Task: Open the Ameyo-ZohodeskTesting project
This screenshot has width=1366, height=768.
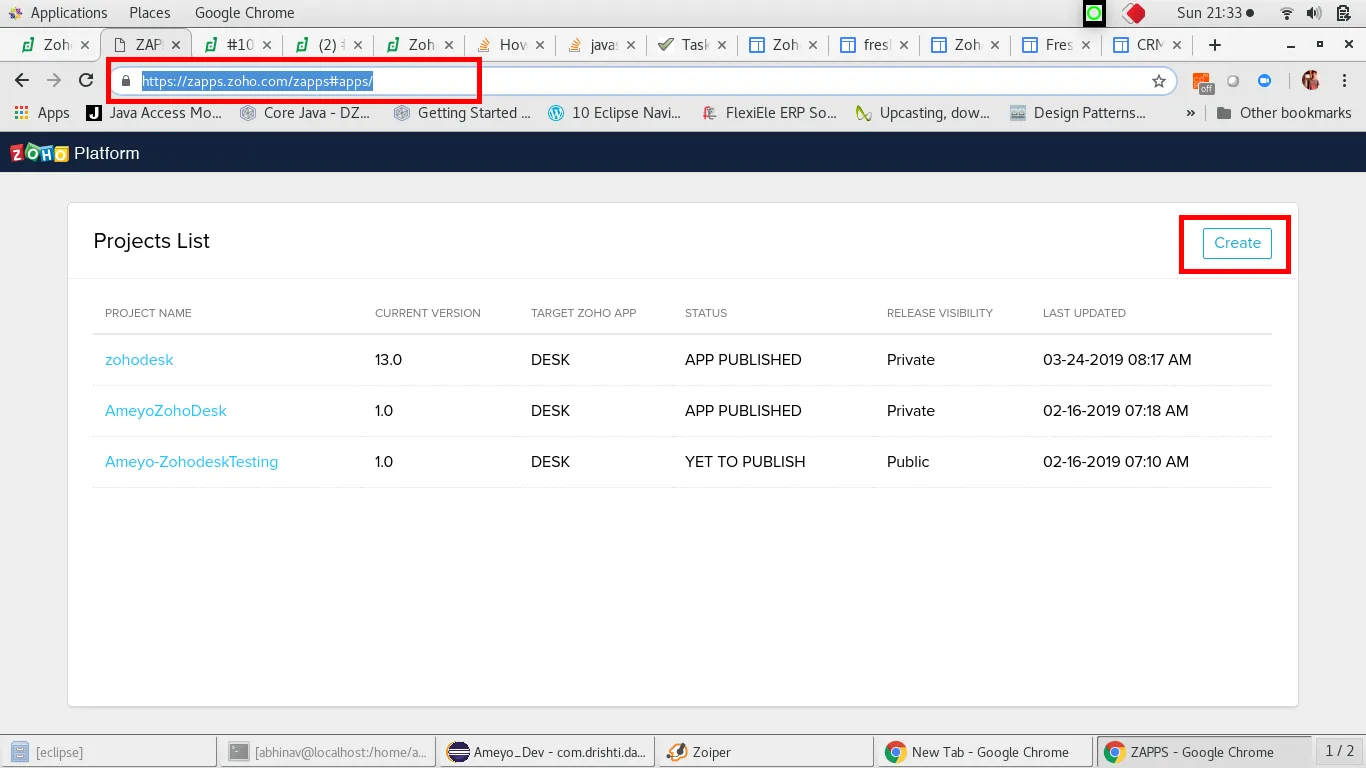Action: (x=191, y=462)
